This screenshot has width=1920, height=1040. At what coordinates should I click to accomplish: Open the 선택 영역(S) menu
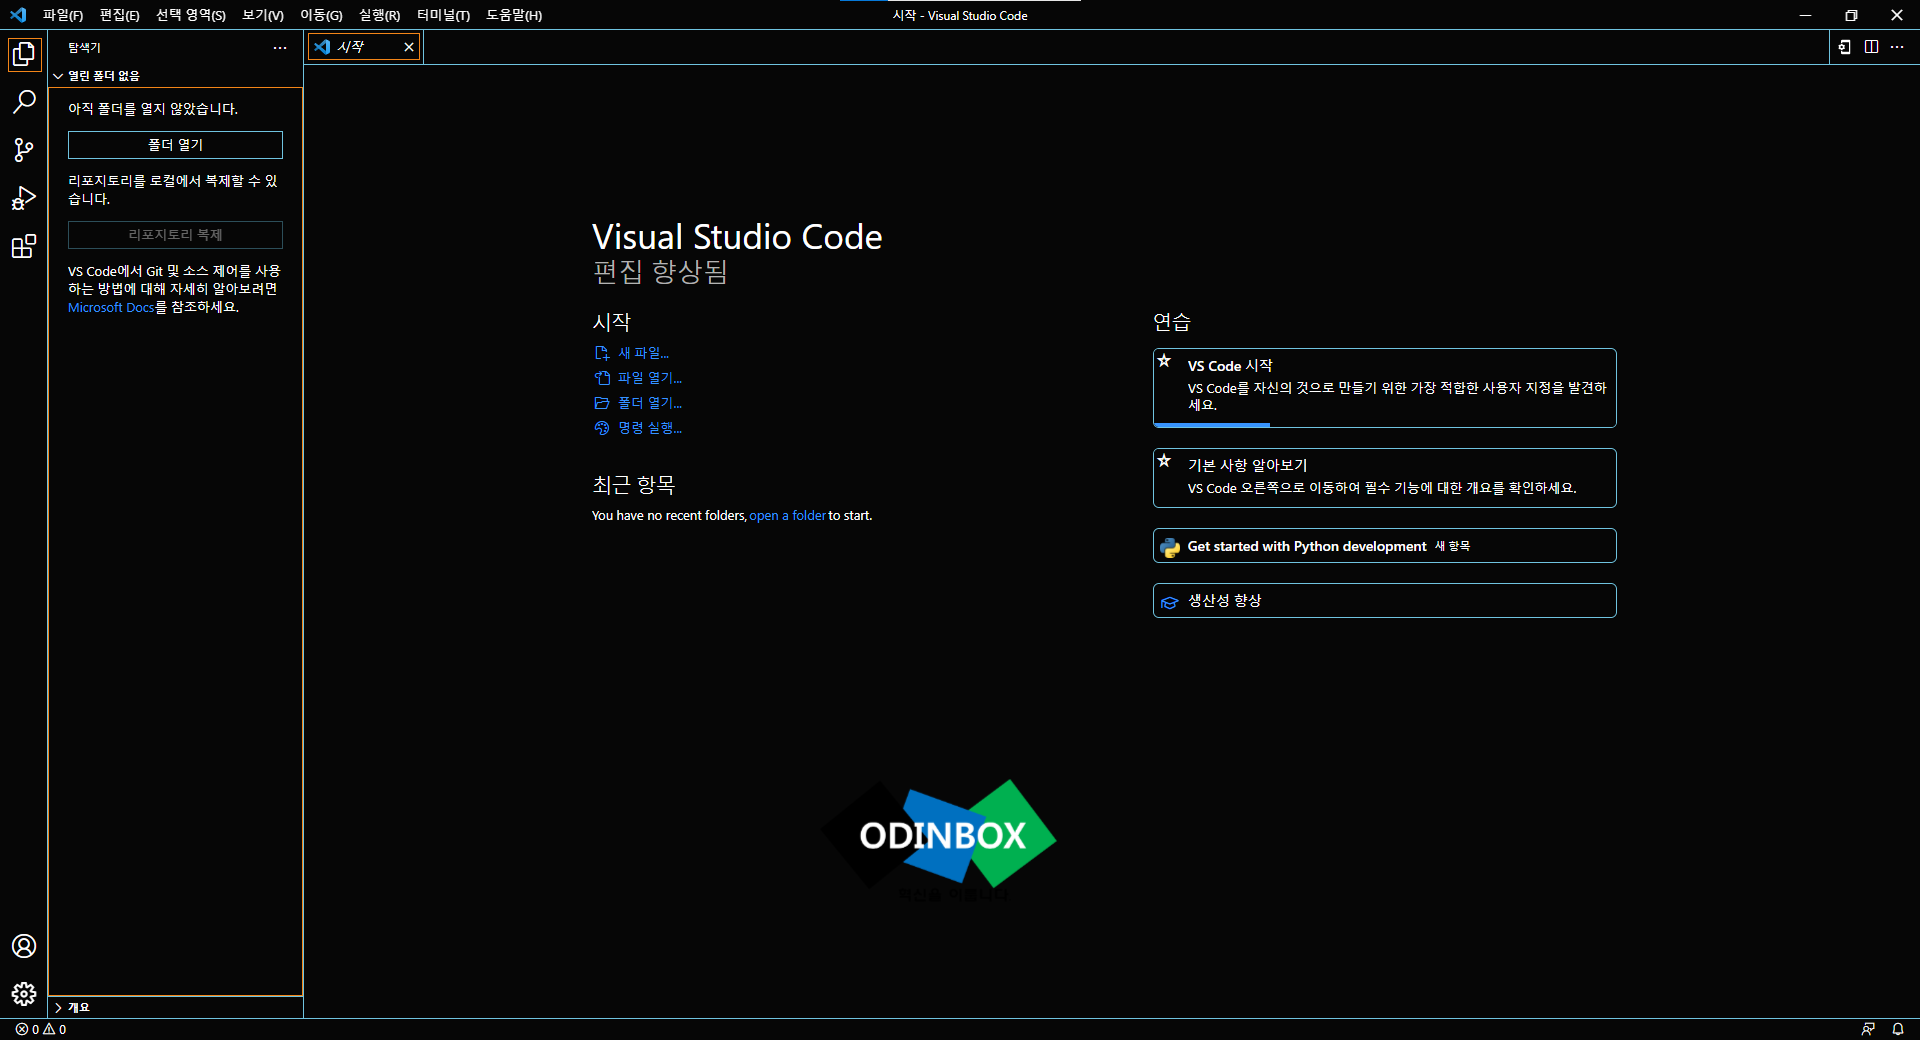pos(191,15)
